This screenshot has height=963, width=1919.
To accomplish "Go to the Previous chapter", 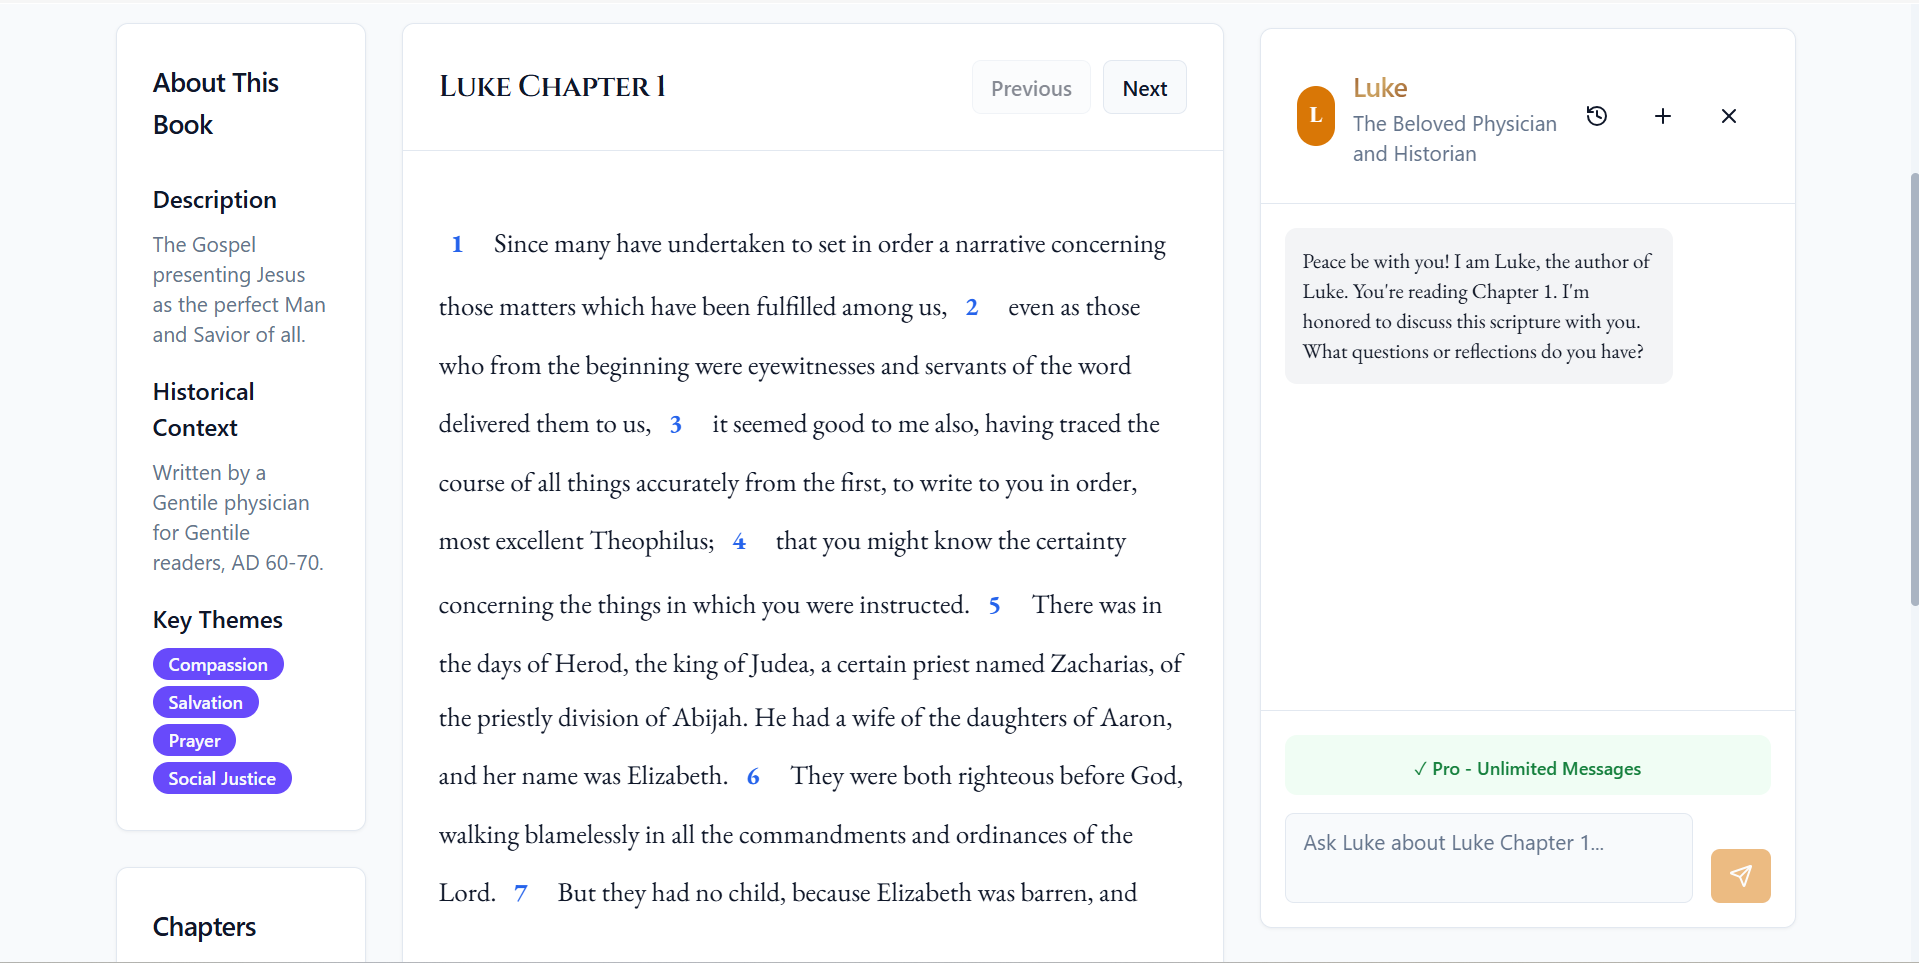I will pyautogui.click(x=1031, y=87).
